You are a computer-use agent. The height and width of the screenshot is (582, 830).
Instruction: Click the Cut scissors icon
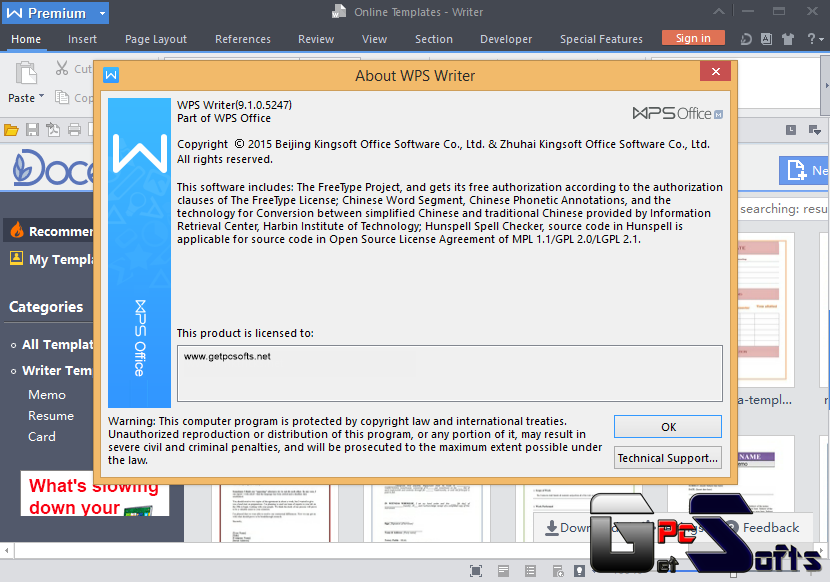62,68
